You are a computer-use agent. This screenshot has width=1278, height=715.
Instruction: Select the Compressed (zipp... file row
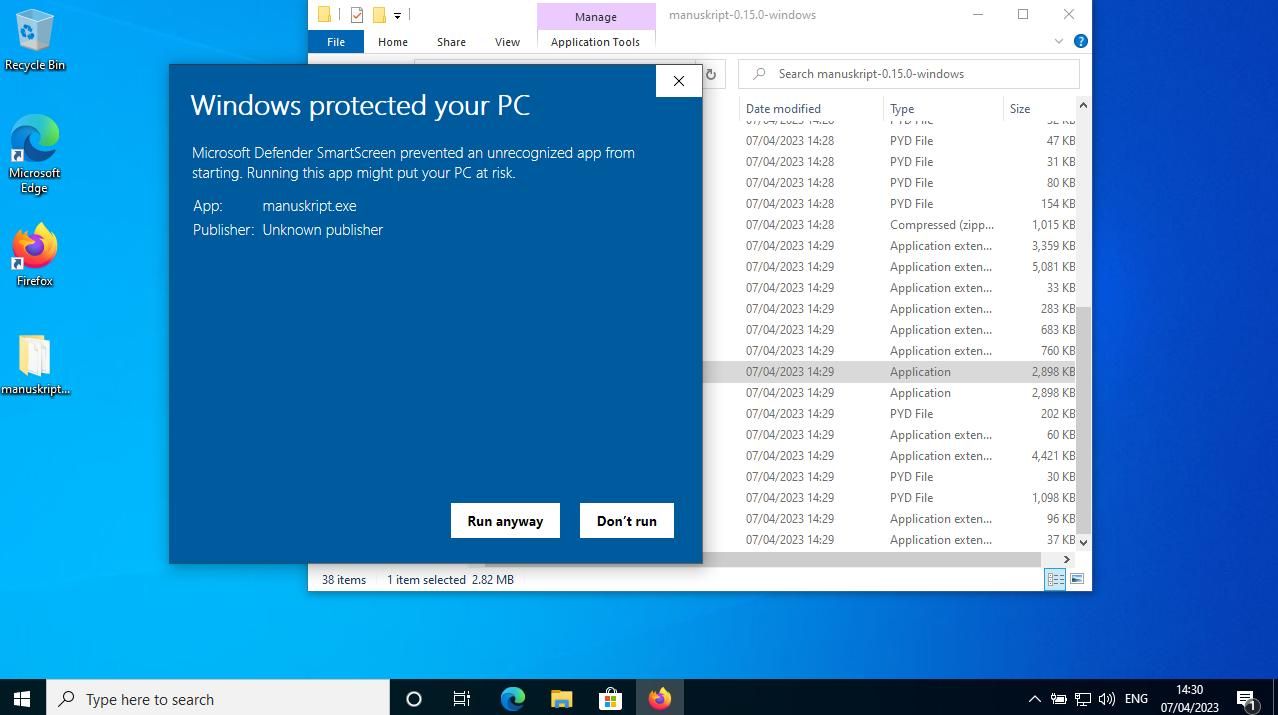click(x=890, y=225)
